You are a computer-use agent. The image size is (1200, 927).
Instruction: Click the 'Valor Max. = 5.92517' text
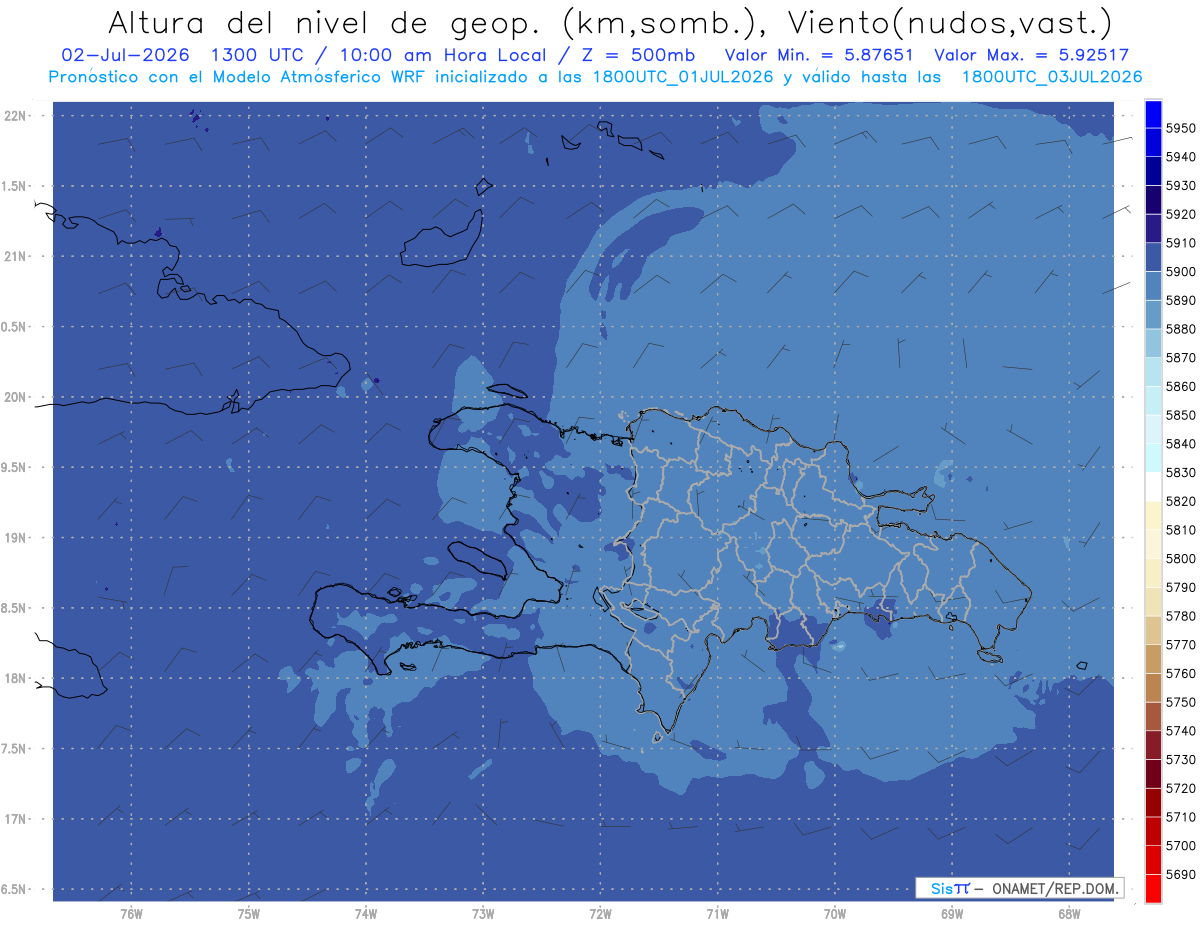1031,55
